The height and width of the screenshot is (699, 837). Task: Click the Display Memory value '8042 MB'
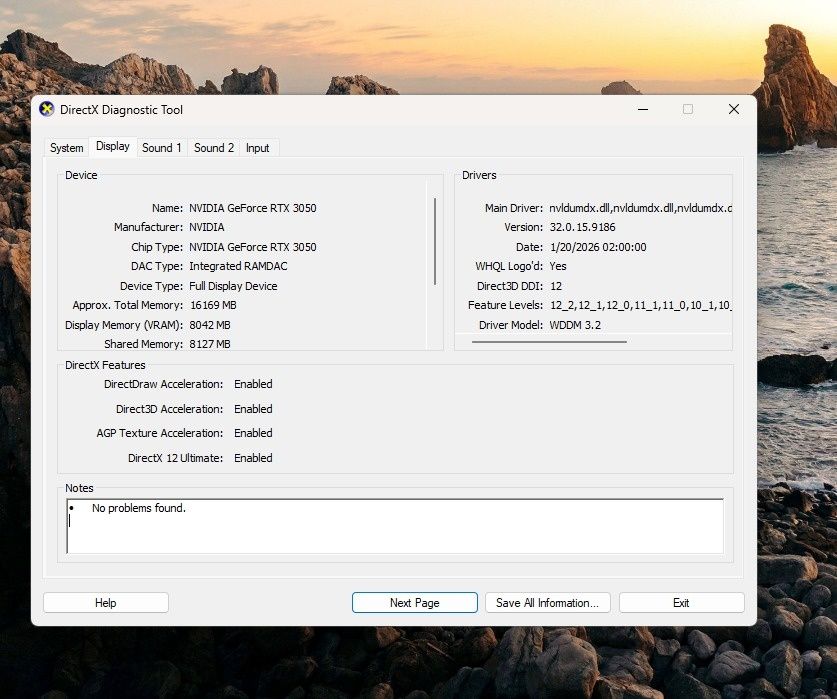[210, 325]
